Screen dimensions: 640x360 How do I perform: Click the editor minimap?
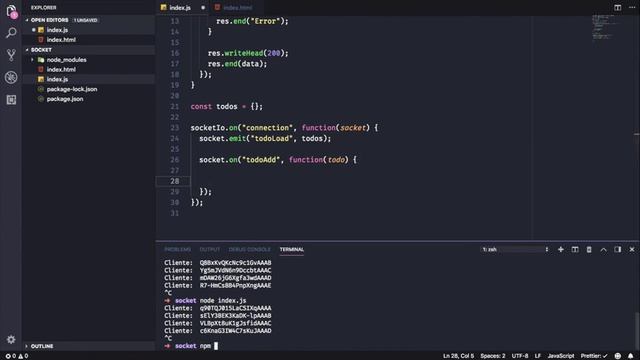[608, 27]
